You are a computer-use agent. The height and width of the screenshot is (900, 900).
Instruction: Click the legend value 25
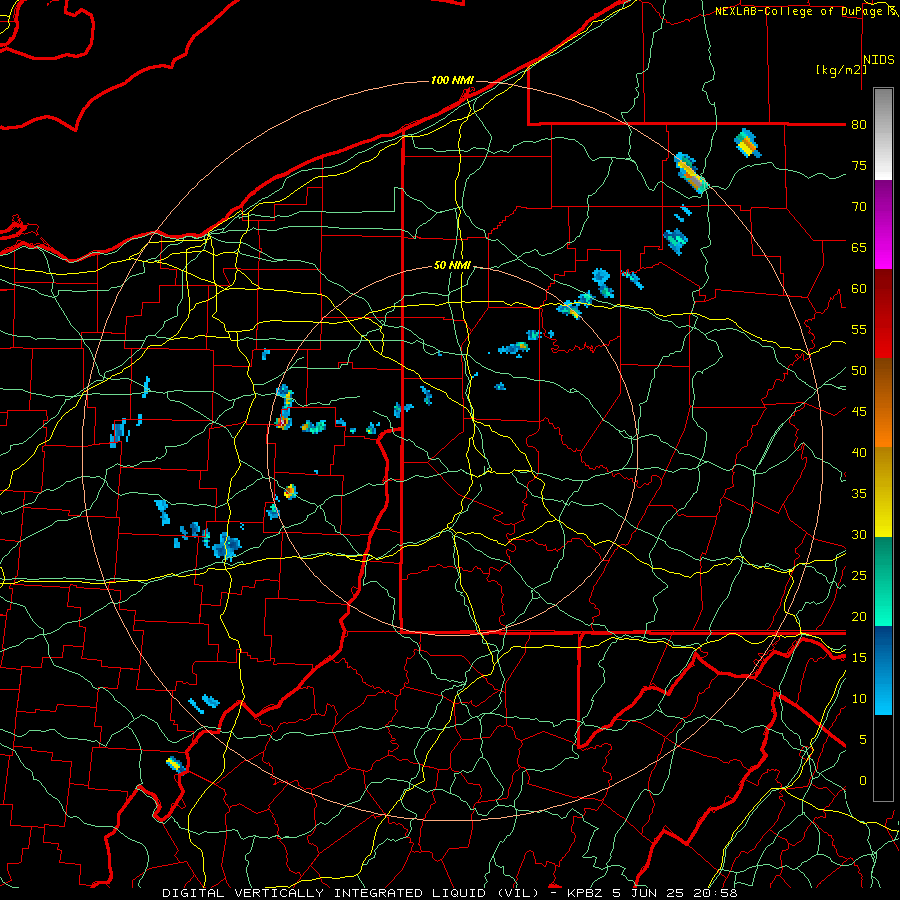(859, 576)
